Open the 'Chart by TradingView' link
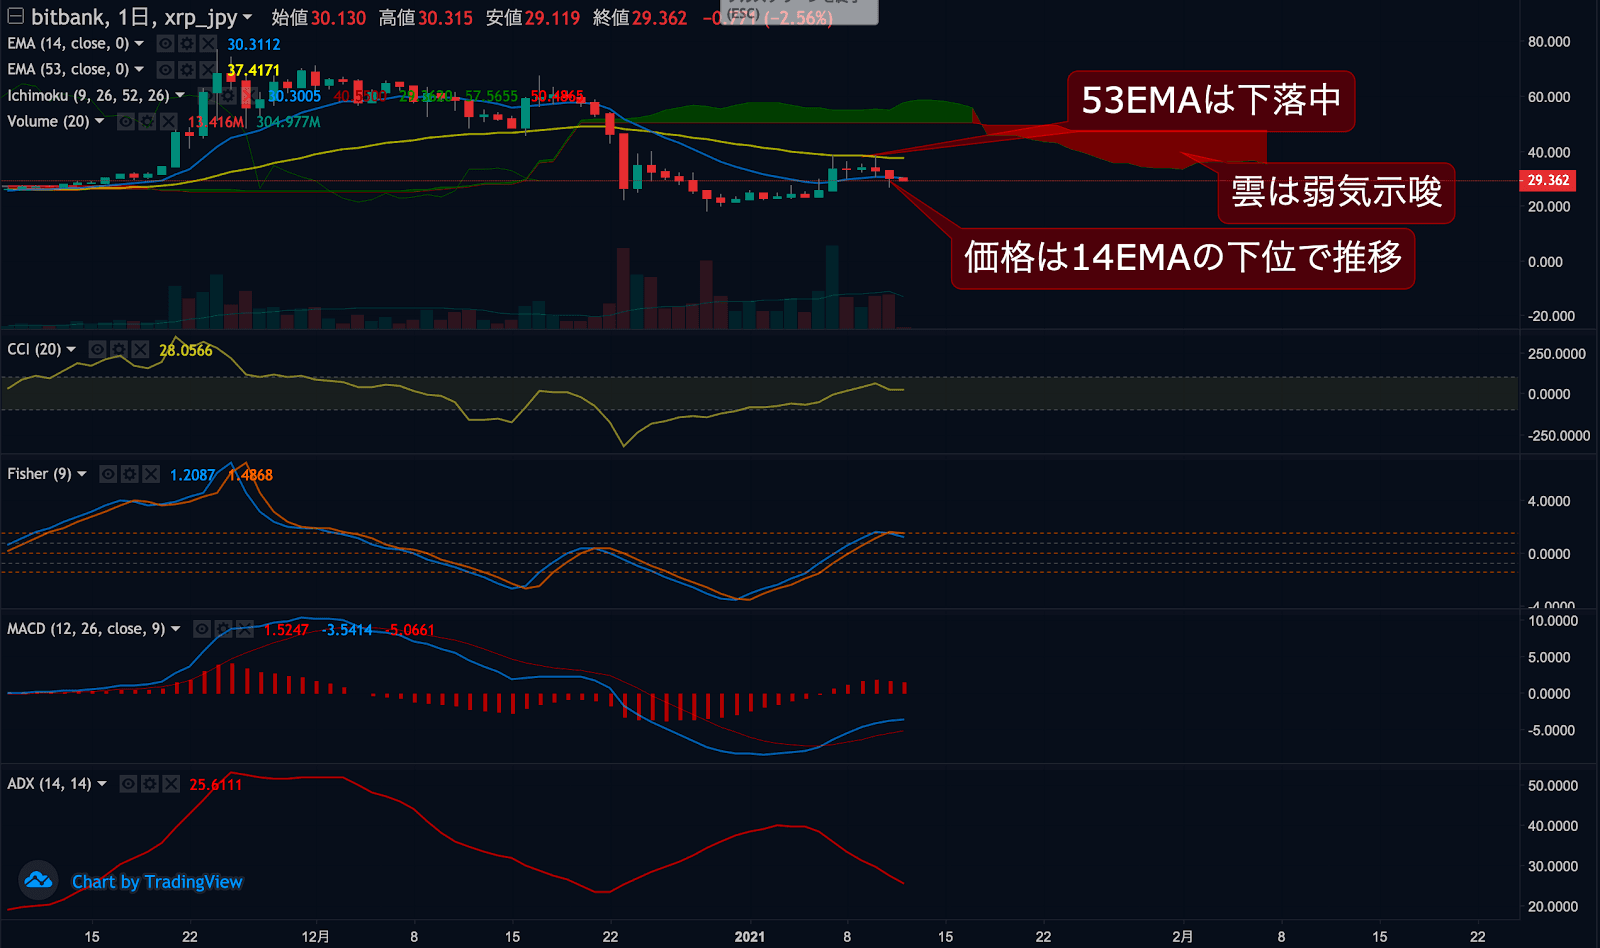 pos(157,882)
